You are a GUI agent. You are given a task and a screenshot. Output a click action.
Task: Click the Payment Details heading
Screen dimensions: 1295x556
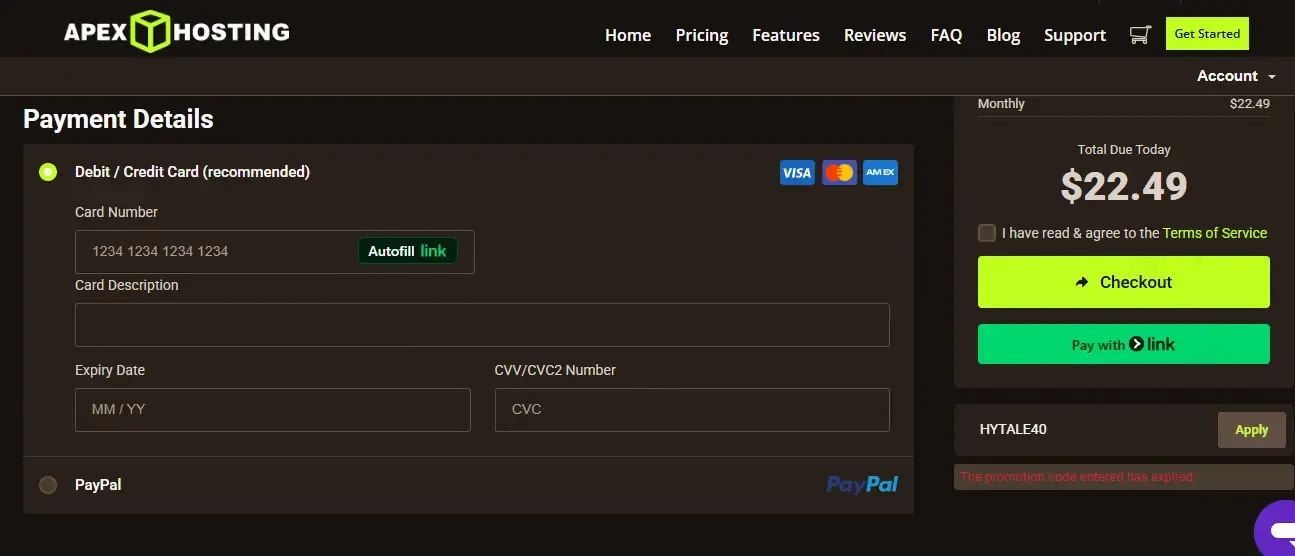point(118,119)
